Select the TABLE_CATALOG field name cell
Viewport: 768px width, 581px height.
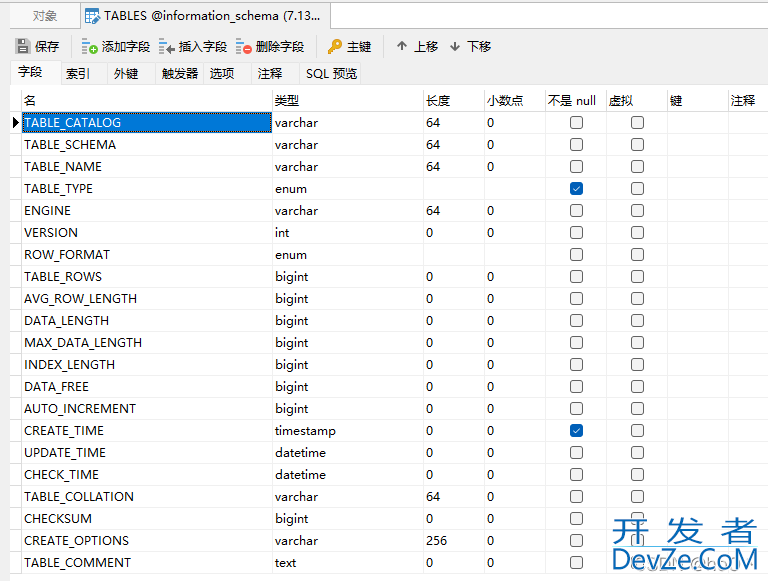point(146,122)
